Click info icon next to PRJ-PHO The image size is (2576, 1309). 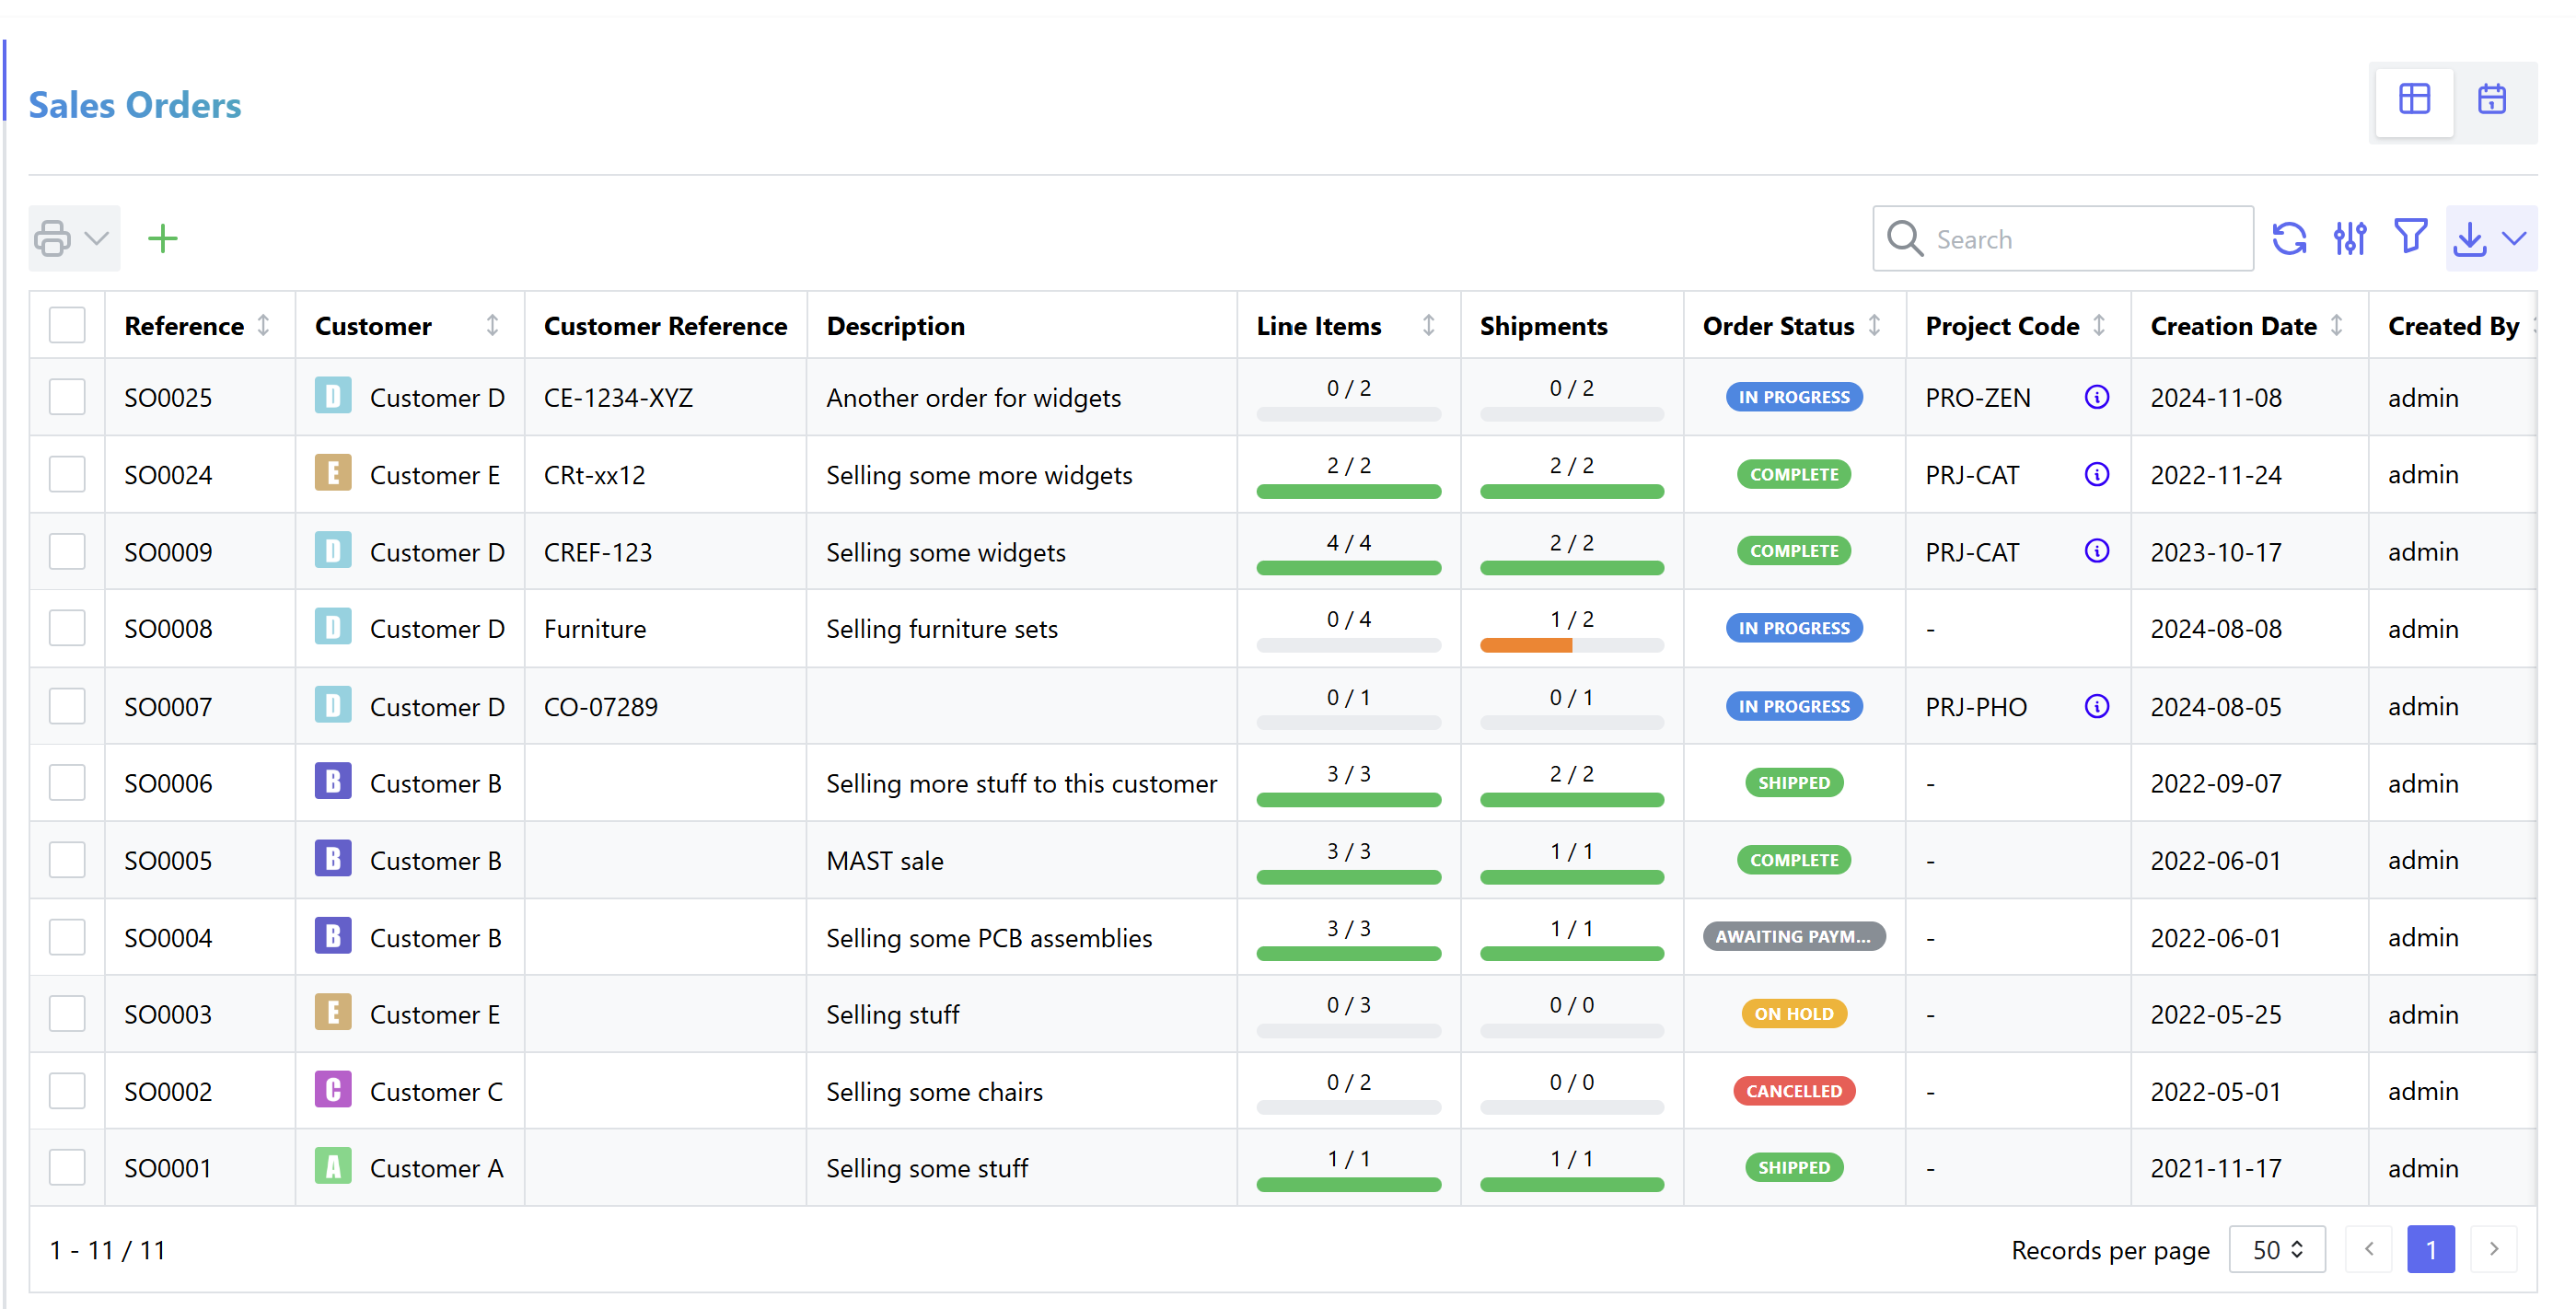pos(2096,707)
